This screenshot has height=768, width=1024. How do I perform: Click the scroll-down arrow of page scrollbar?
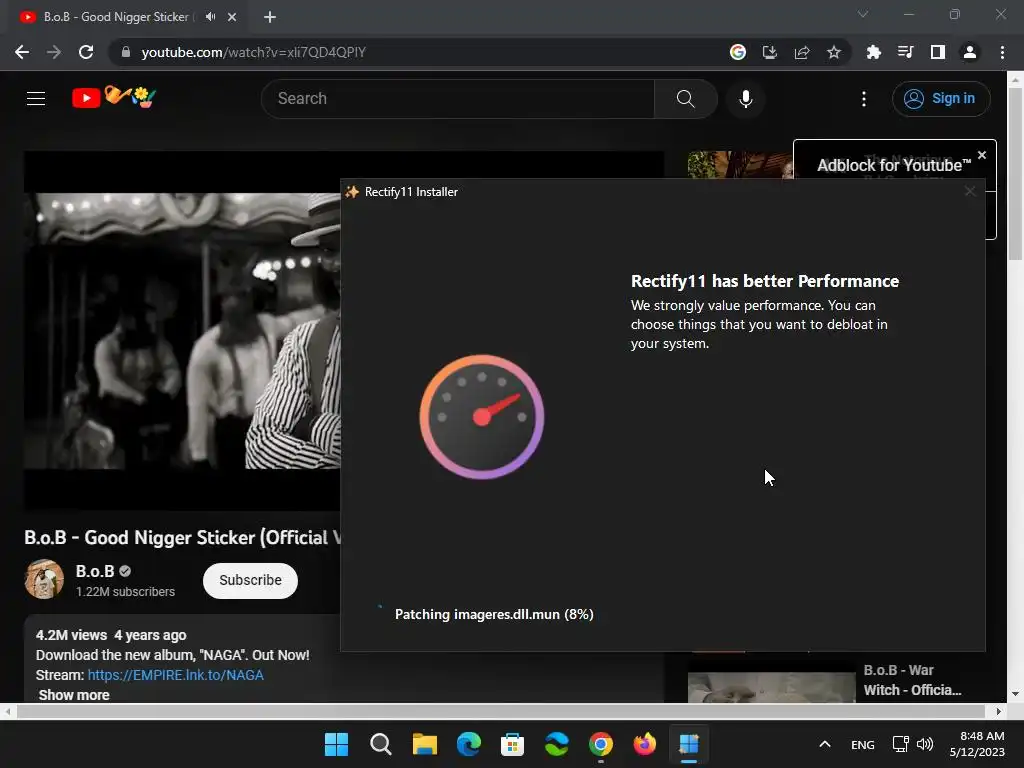(x=1016, y=694)
